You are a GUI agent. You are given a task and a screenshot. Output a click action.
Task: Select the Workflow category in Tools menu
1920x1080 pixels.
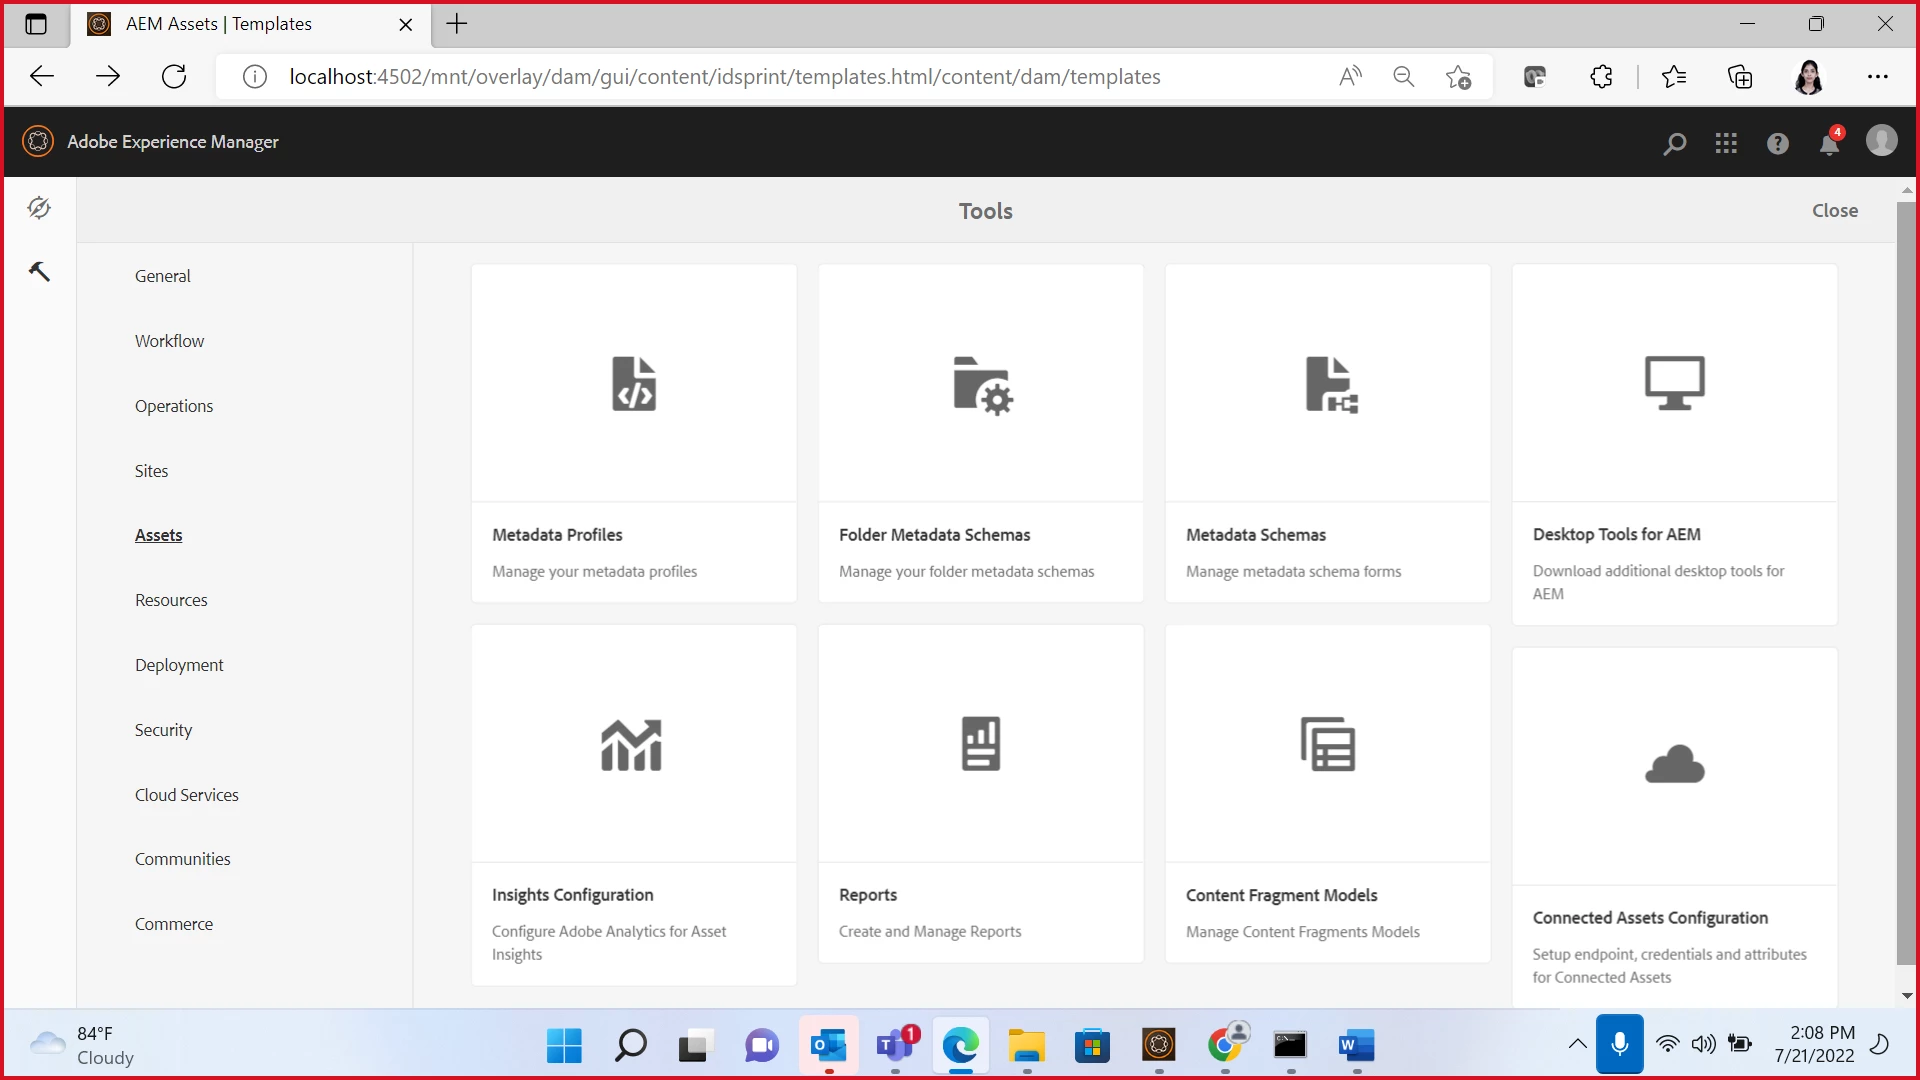coord(169,341)
